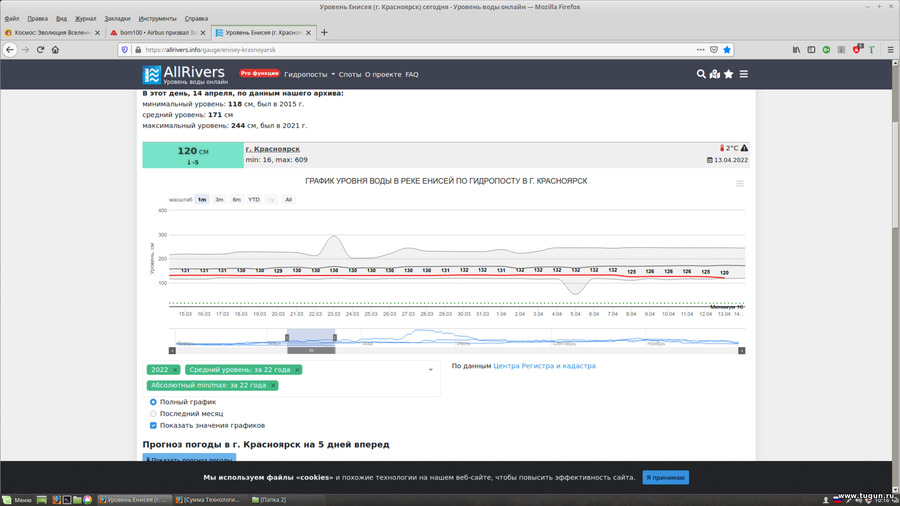
Task: Remove the 2022 tag
Action: [175, 370]
